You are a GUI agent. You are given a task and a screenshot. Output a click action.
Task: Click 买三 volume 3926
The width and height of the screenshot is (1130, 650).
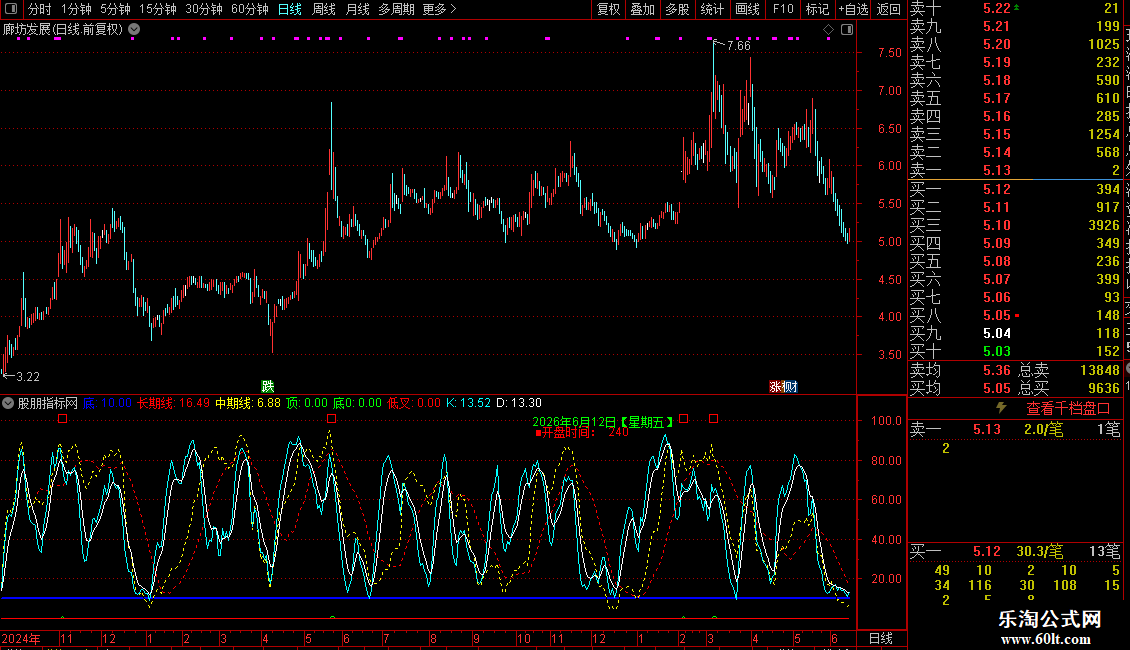(1104, 225)
